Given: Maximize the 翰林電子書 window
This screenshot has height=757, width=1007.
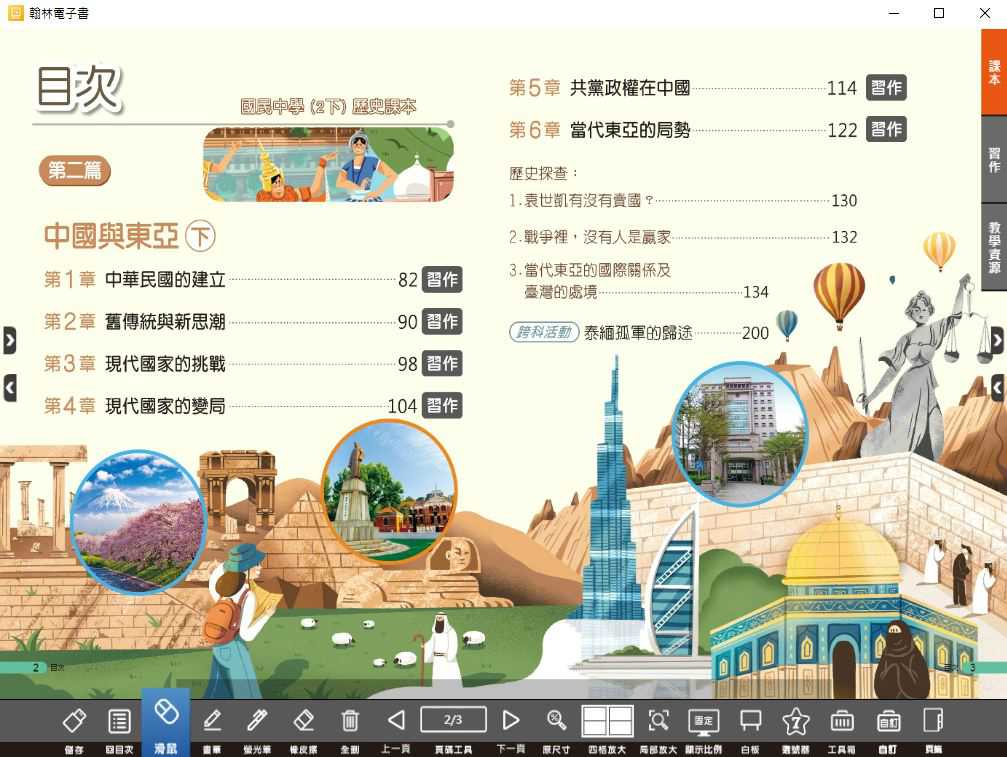Looking at the screenshot, I should (938, 13).
